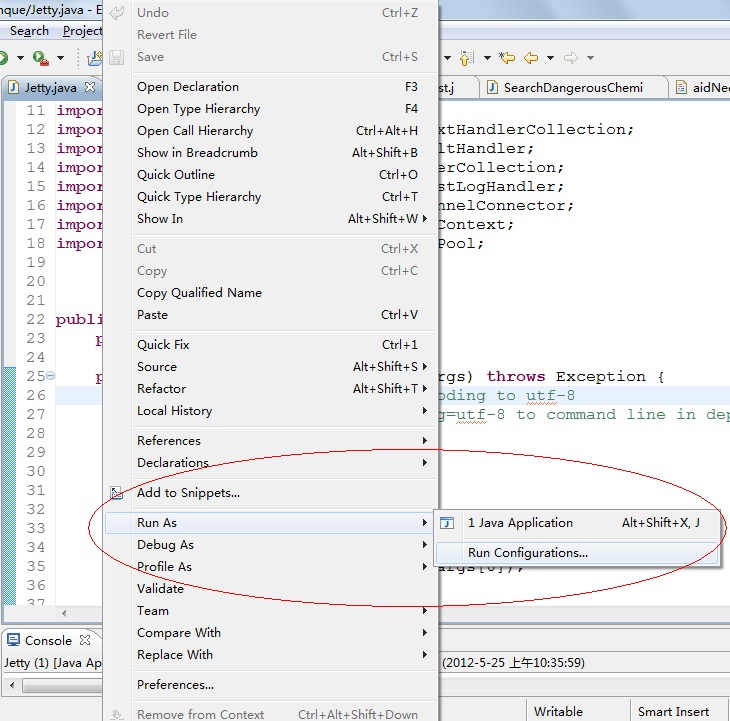Viewport: 730px width, 721px height.
Task: Click Preferences... in the context menu
Action: (175, 685)
